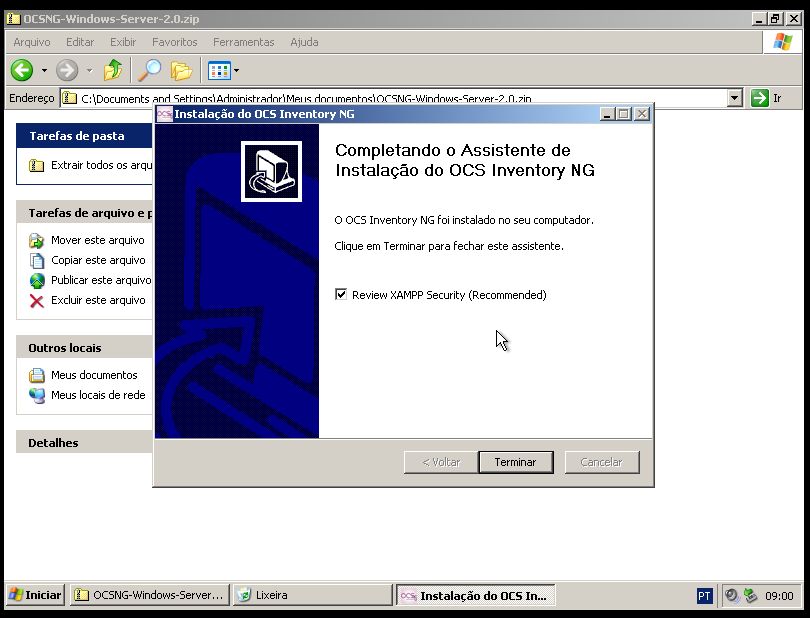
Task: Click the volume tray icon
Action: (x=731, y=596)
